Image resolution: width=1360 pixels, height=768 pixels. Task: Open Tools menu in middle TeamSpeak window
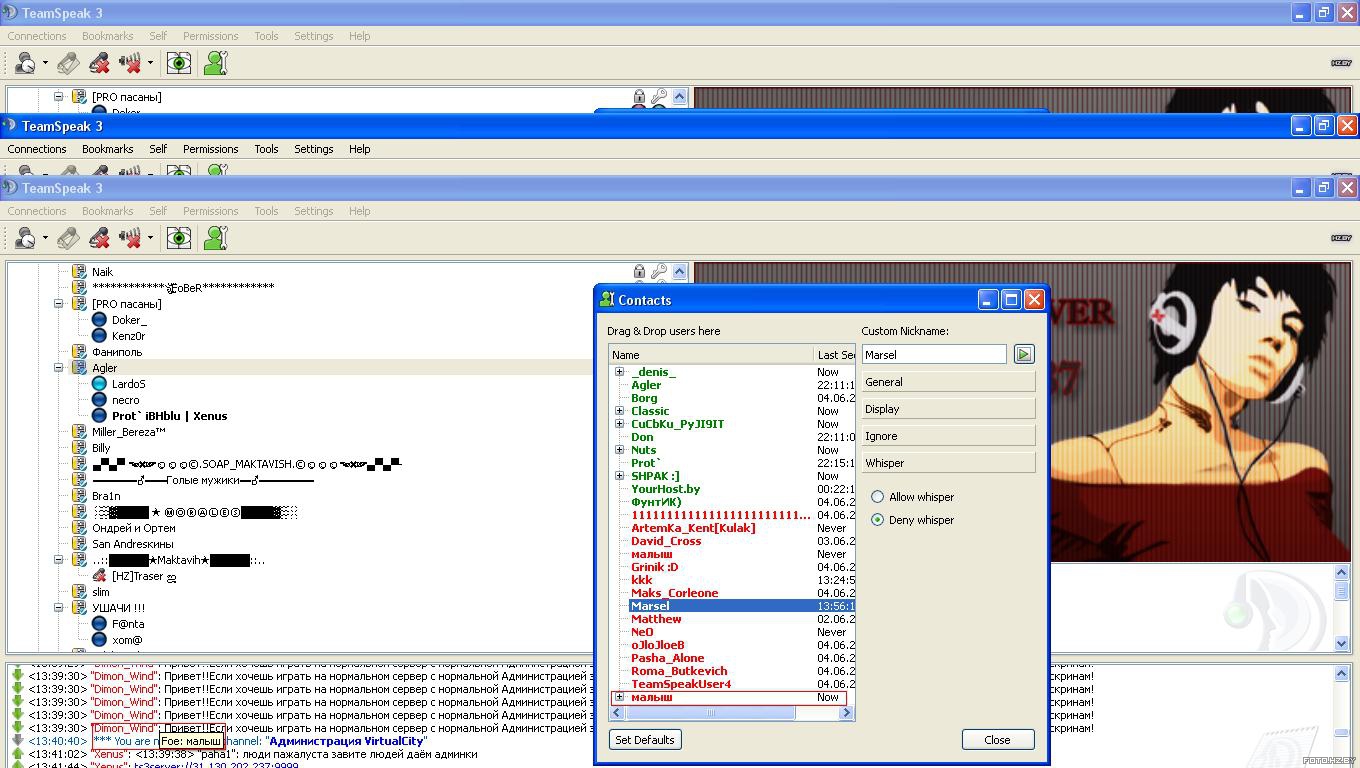coord(266,149)
